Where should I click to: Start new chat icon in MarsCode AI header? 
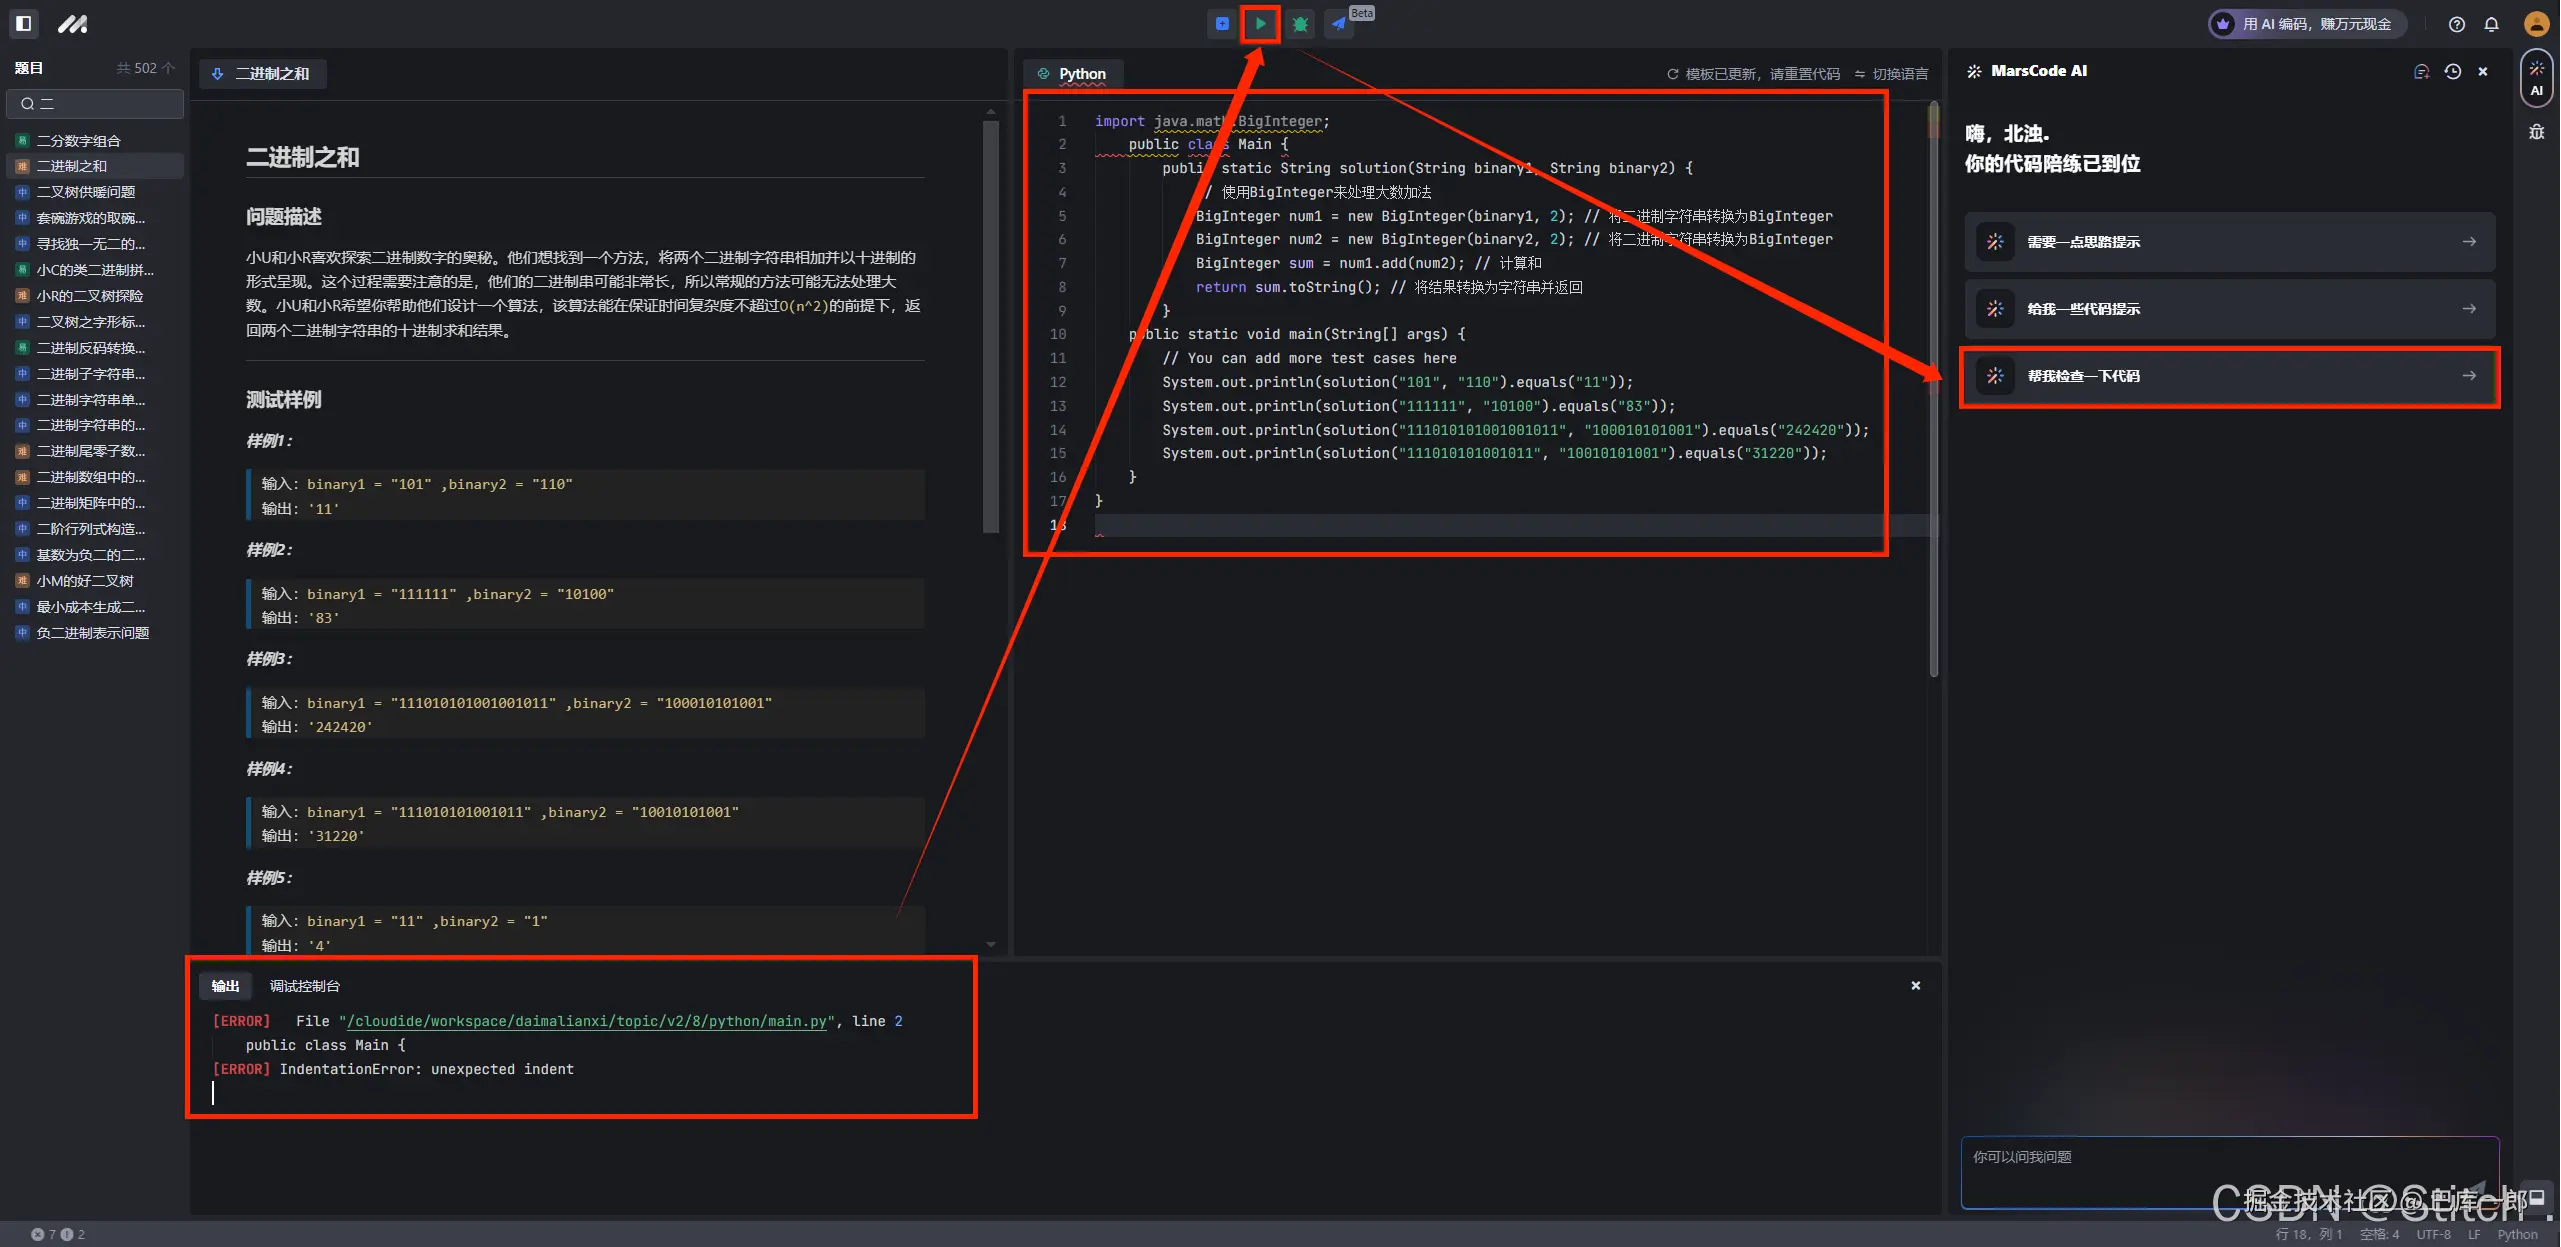[x=2421, y=71]
